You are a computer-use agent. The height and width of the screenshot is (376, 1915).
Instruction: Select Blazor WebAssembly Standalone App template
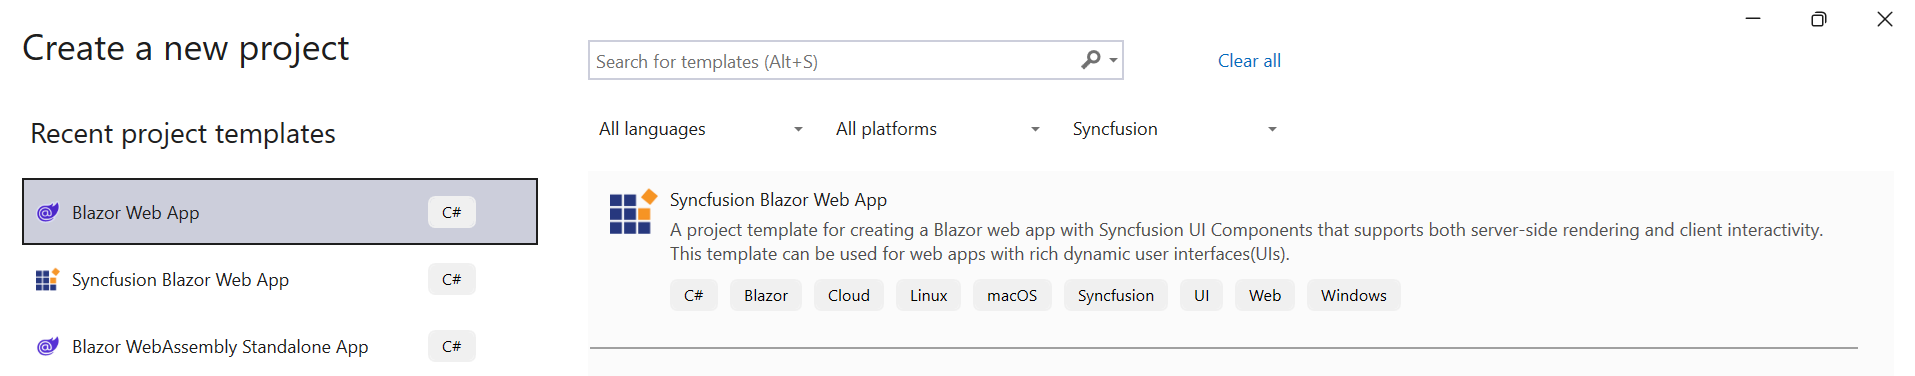tap(280, 346)
